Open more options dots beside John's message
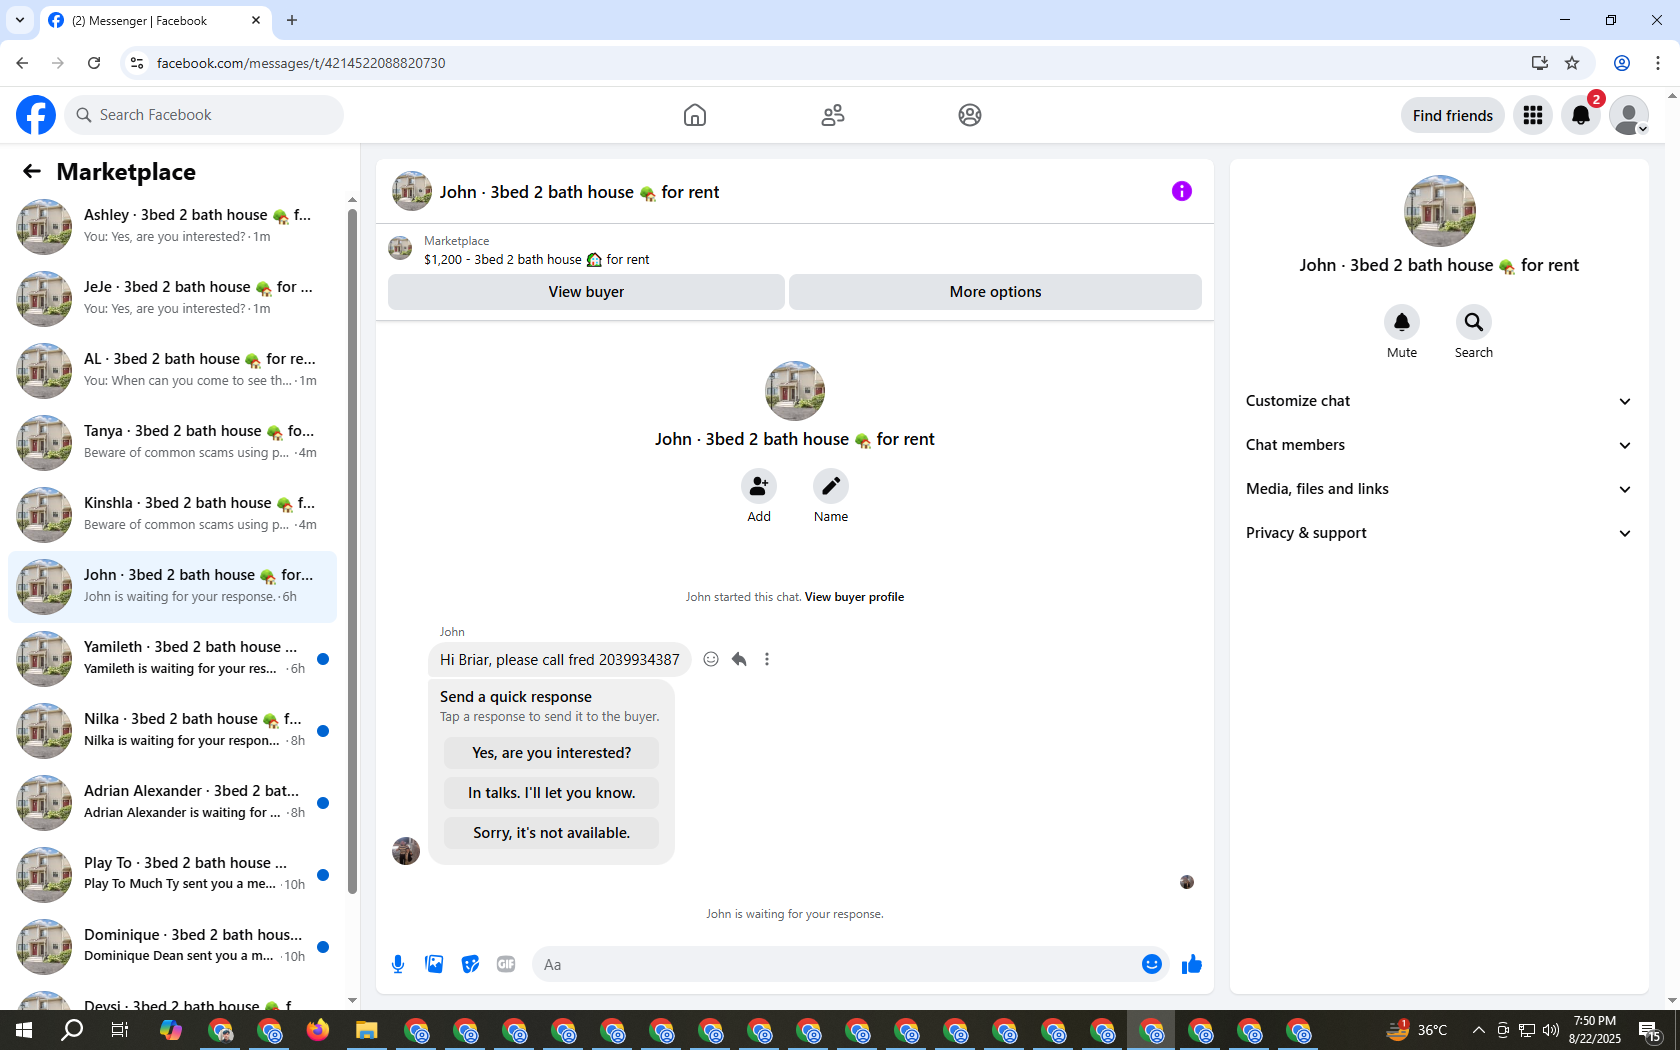 [767, 659]
